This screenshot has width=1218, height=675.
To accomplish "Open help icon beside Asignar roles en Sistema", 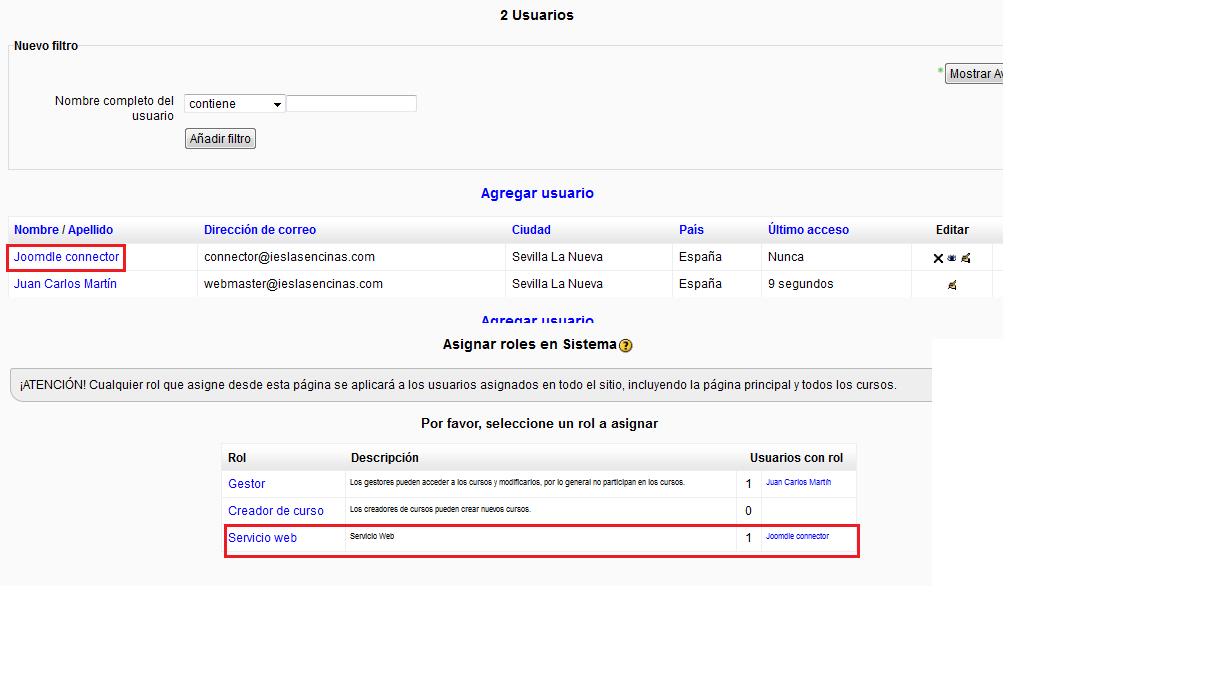I will click(626, 346).
